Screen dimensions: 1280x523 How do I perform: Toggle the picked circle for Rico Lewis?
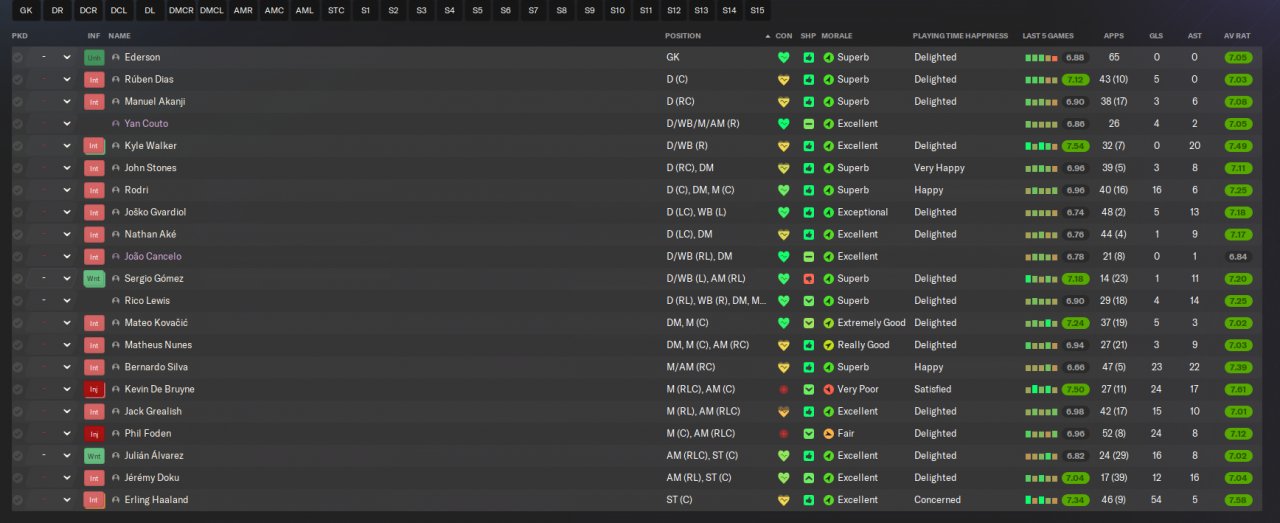click(18, 300)
